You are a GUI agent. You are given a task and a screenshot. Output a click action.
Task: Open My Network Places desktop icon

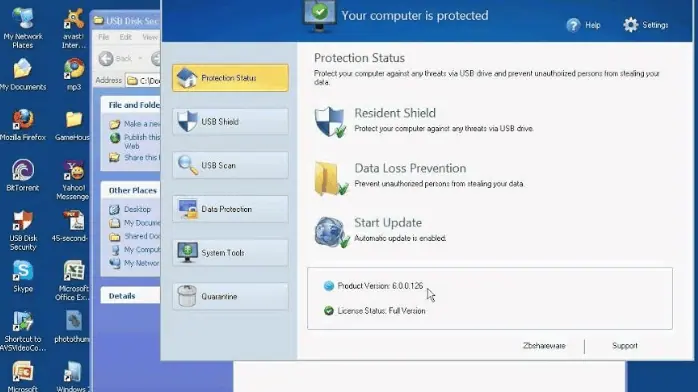pyautogui.click(x=23, y=28)
